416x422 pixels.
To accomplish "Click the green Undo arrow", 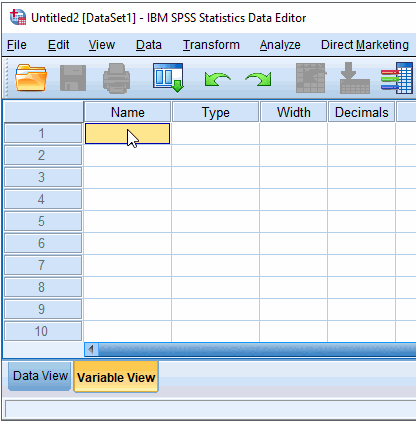I will (217, 79).
